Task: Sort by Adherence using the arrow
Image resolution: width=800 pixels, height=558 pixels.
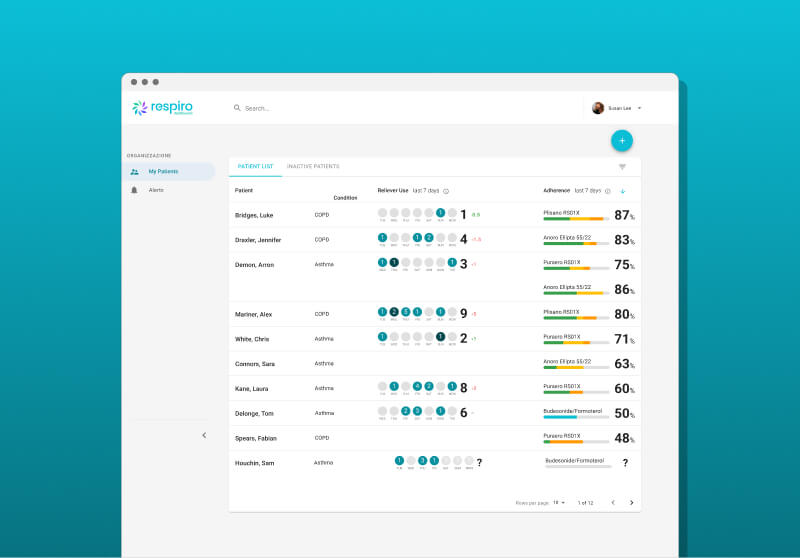Action: coord(623,191)
